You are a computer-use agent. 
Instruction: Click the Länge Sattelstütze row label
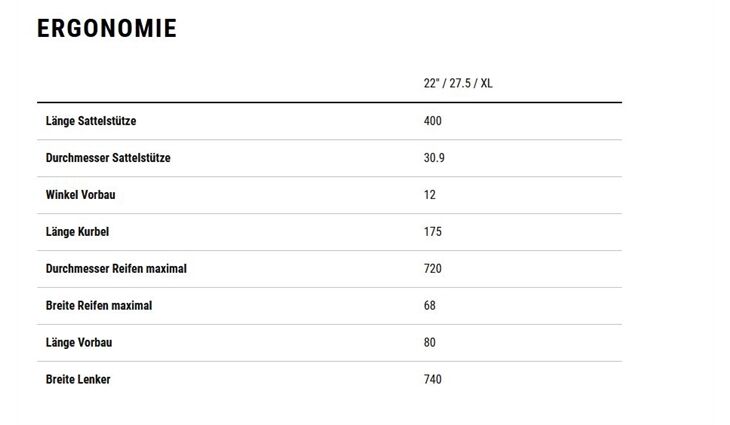pos(91,121)
